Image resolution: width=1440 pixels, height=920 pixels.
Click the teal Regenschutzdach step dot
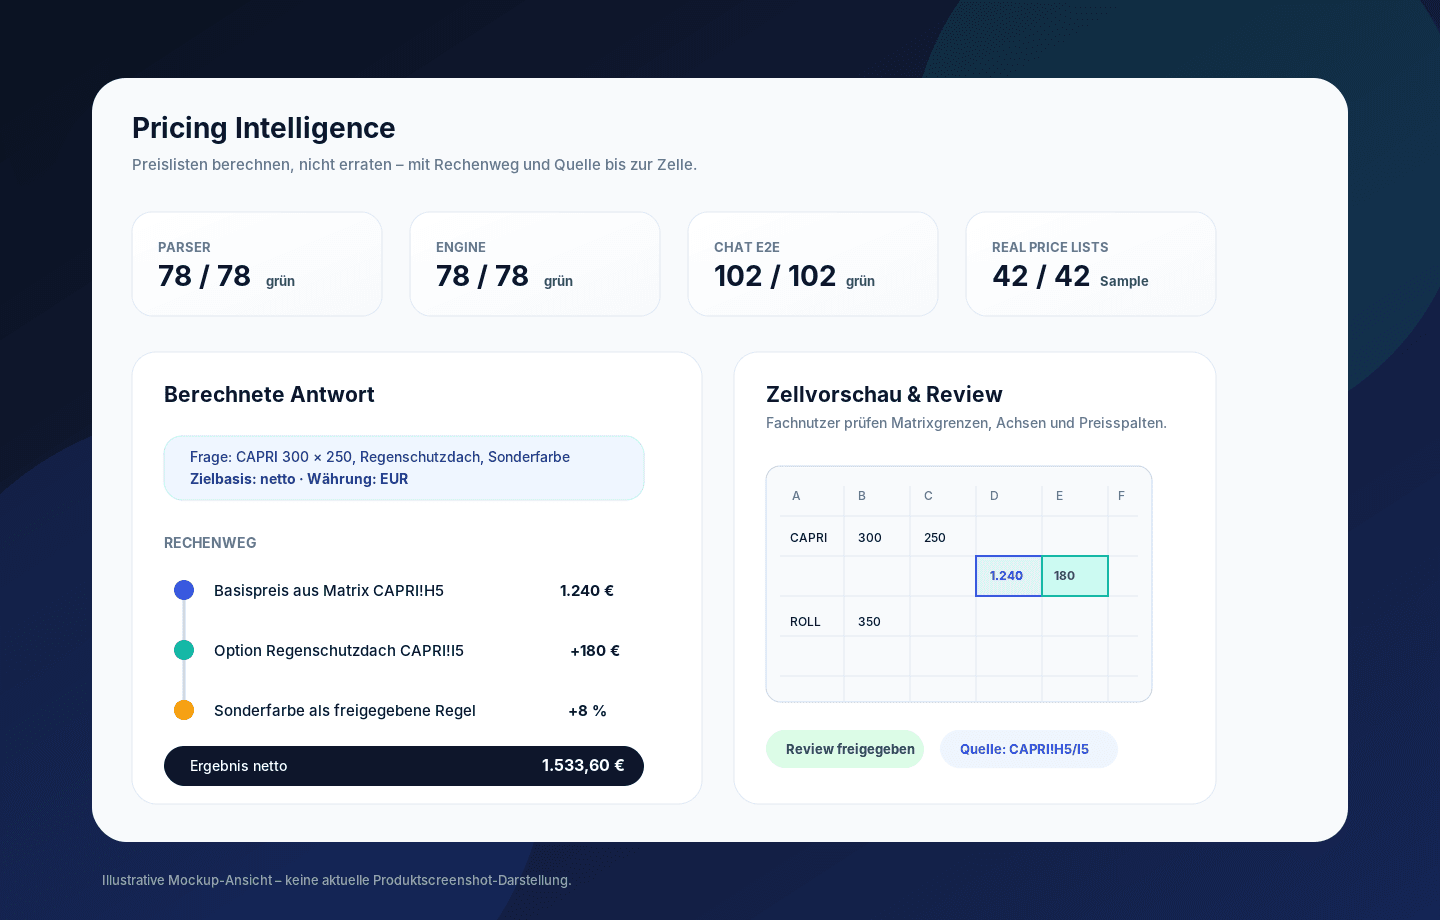184,650
